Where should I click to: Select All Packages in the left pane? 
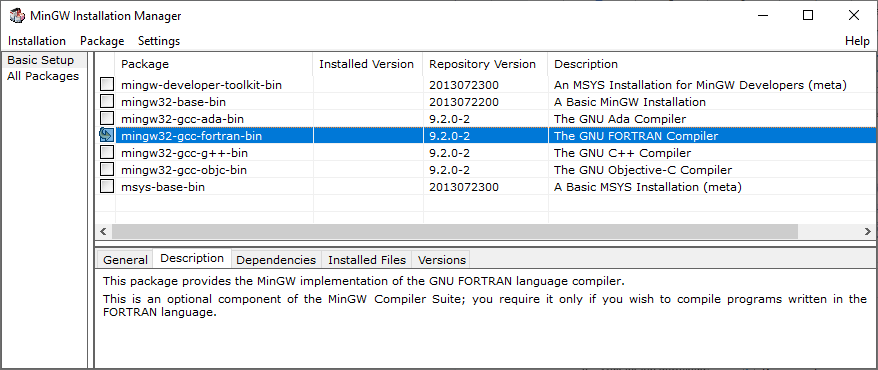(43, 76)
